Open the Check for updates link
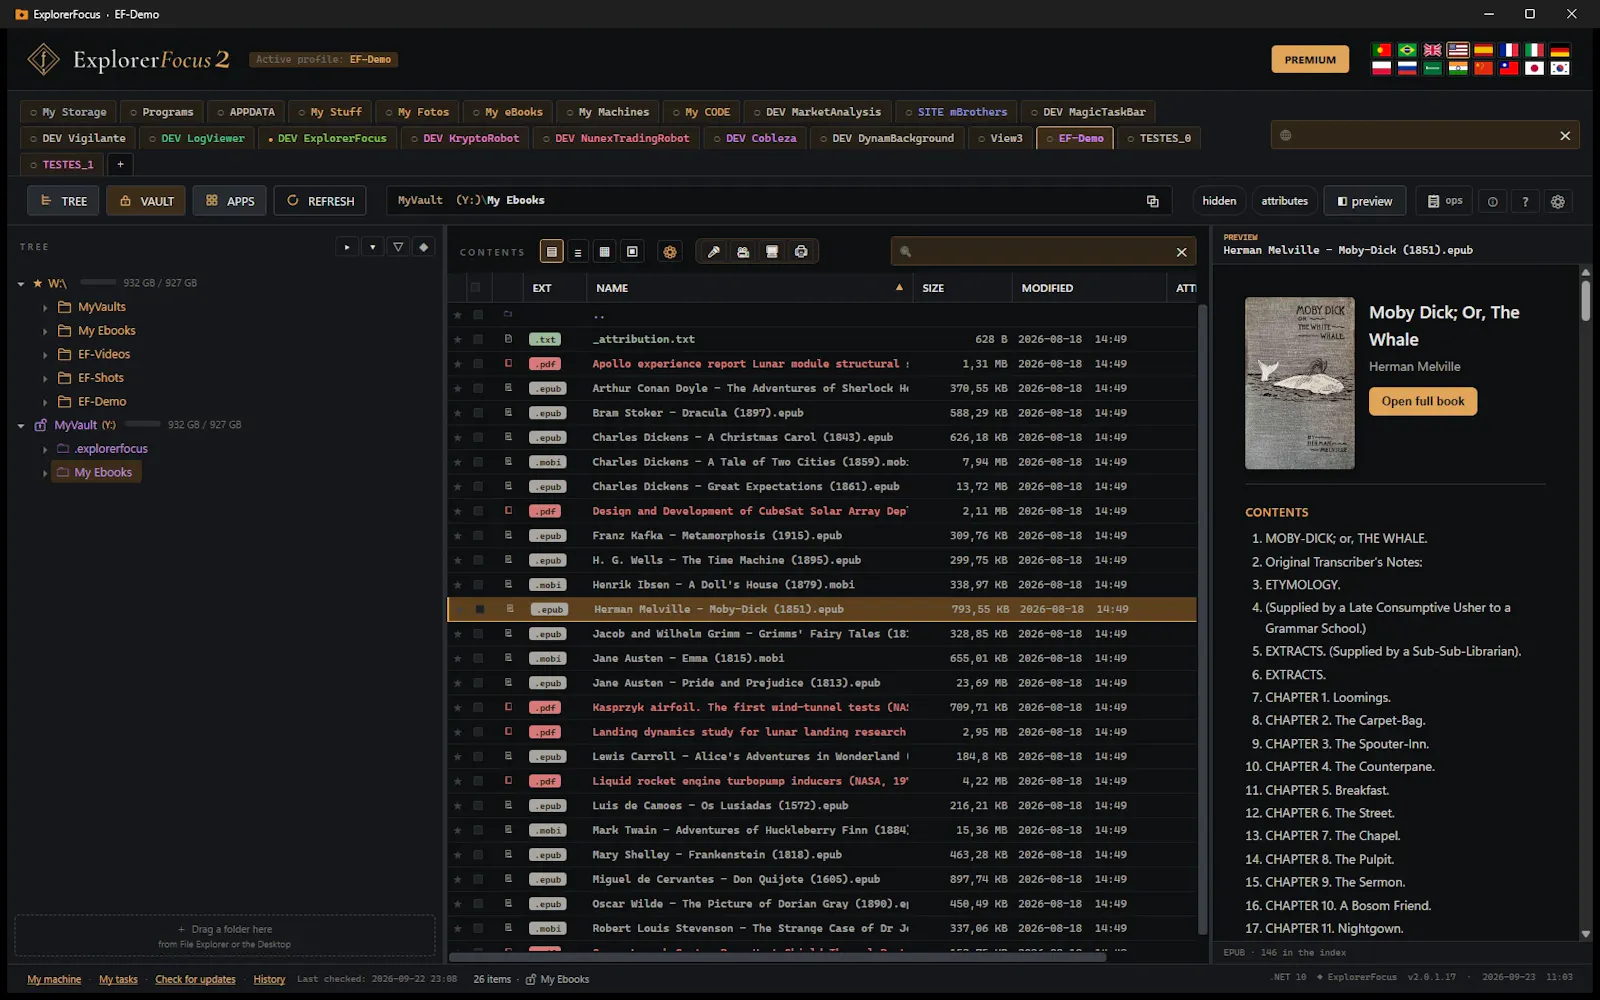This screenshot has height=1000, width=1600. pos(195,980)
